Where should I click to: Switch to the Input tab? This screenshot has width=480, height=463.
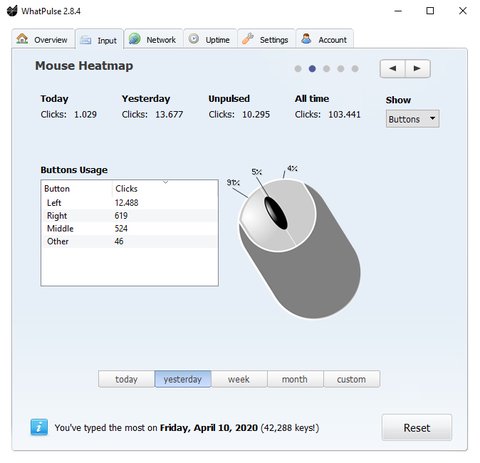click(100, 40)
